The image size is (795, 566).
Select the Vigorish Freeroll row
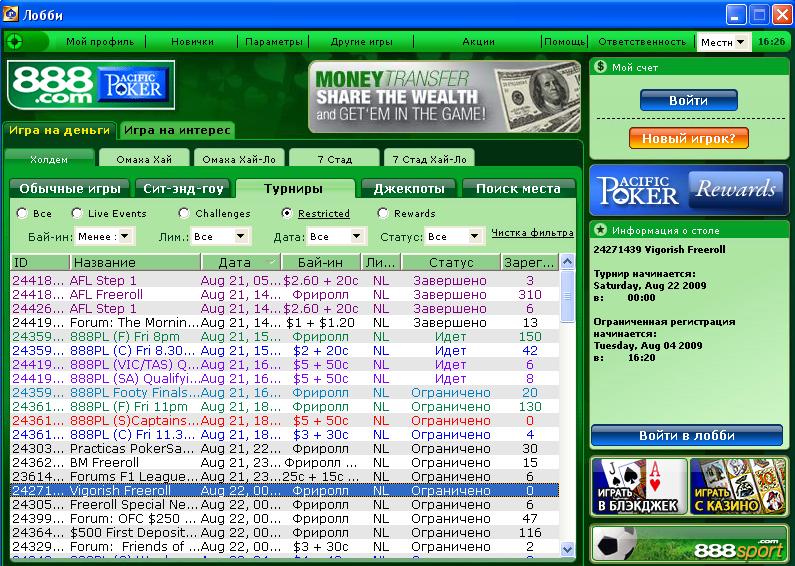[285, 491]
